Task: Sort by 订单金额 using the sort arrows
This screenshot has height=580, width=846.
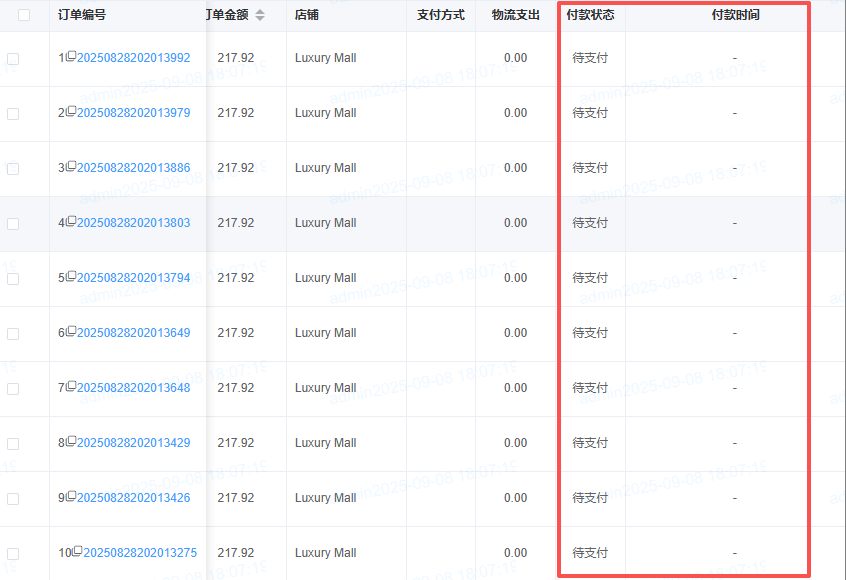Action: (x=260, y=15)
